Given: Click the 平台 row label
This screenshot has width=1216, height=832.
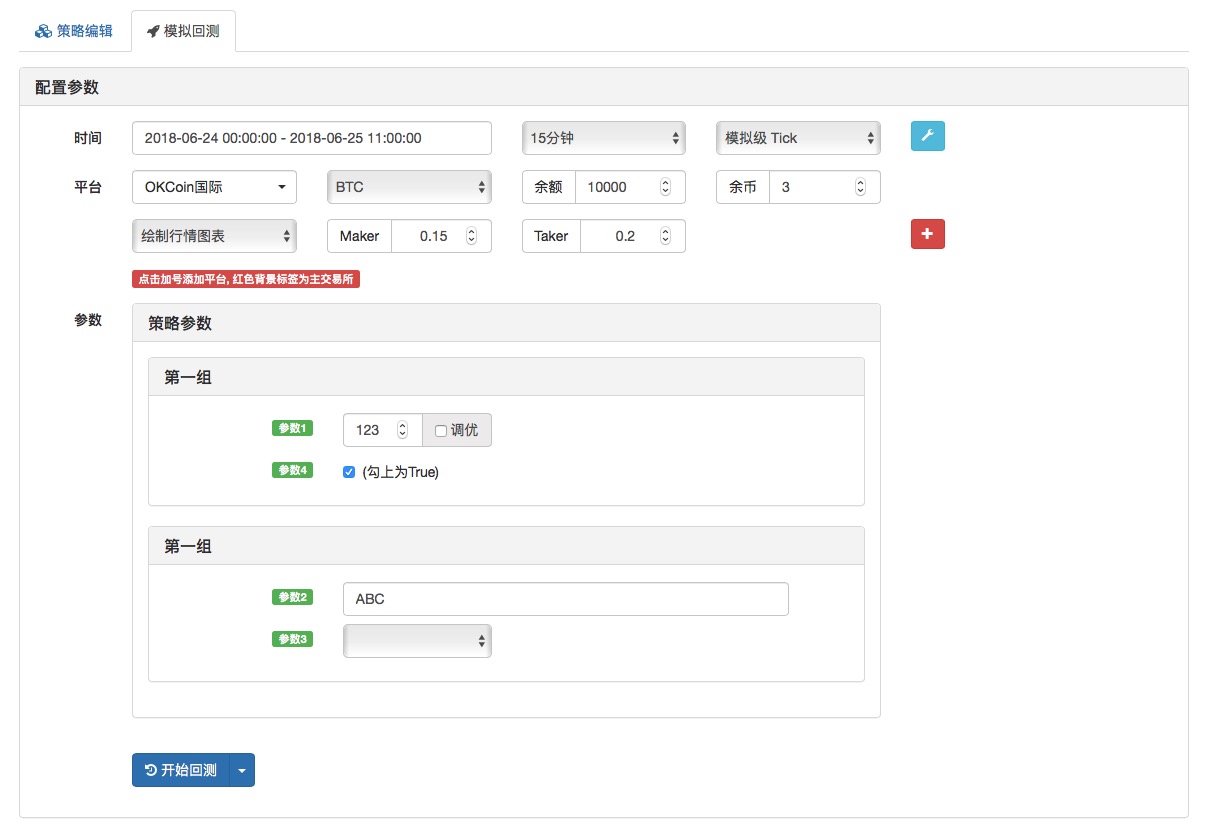Looking at the screenshot, I should [88, 187].
